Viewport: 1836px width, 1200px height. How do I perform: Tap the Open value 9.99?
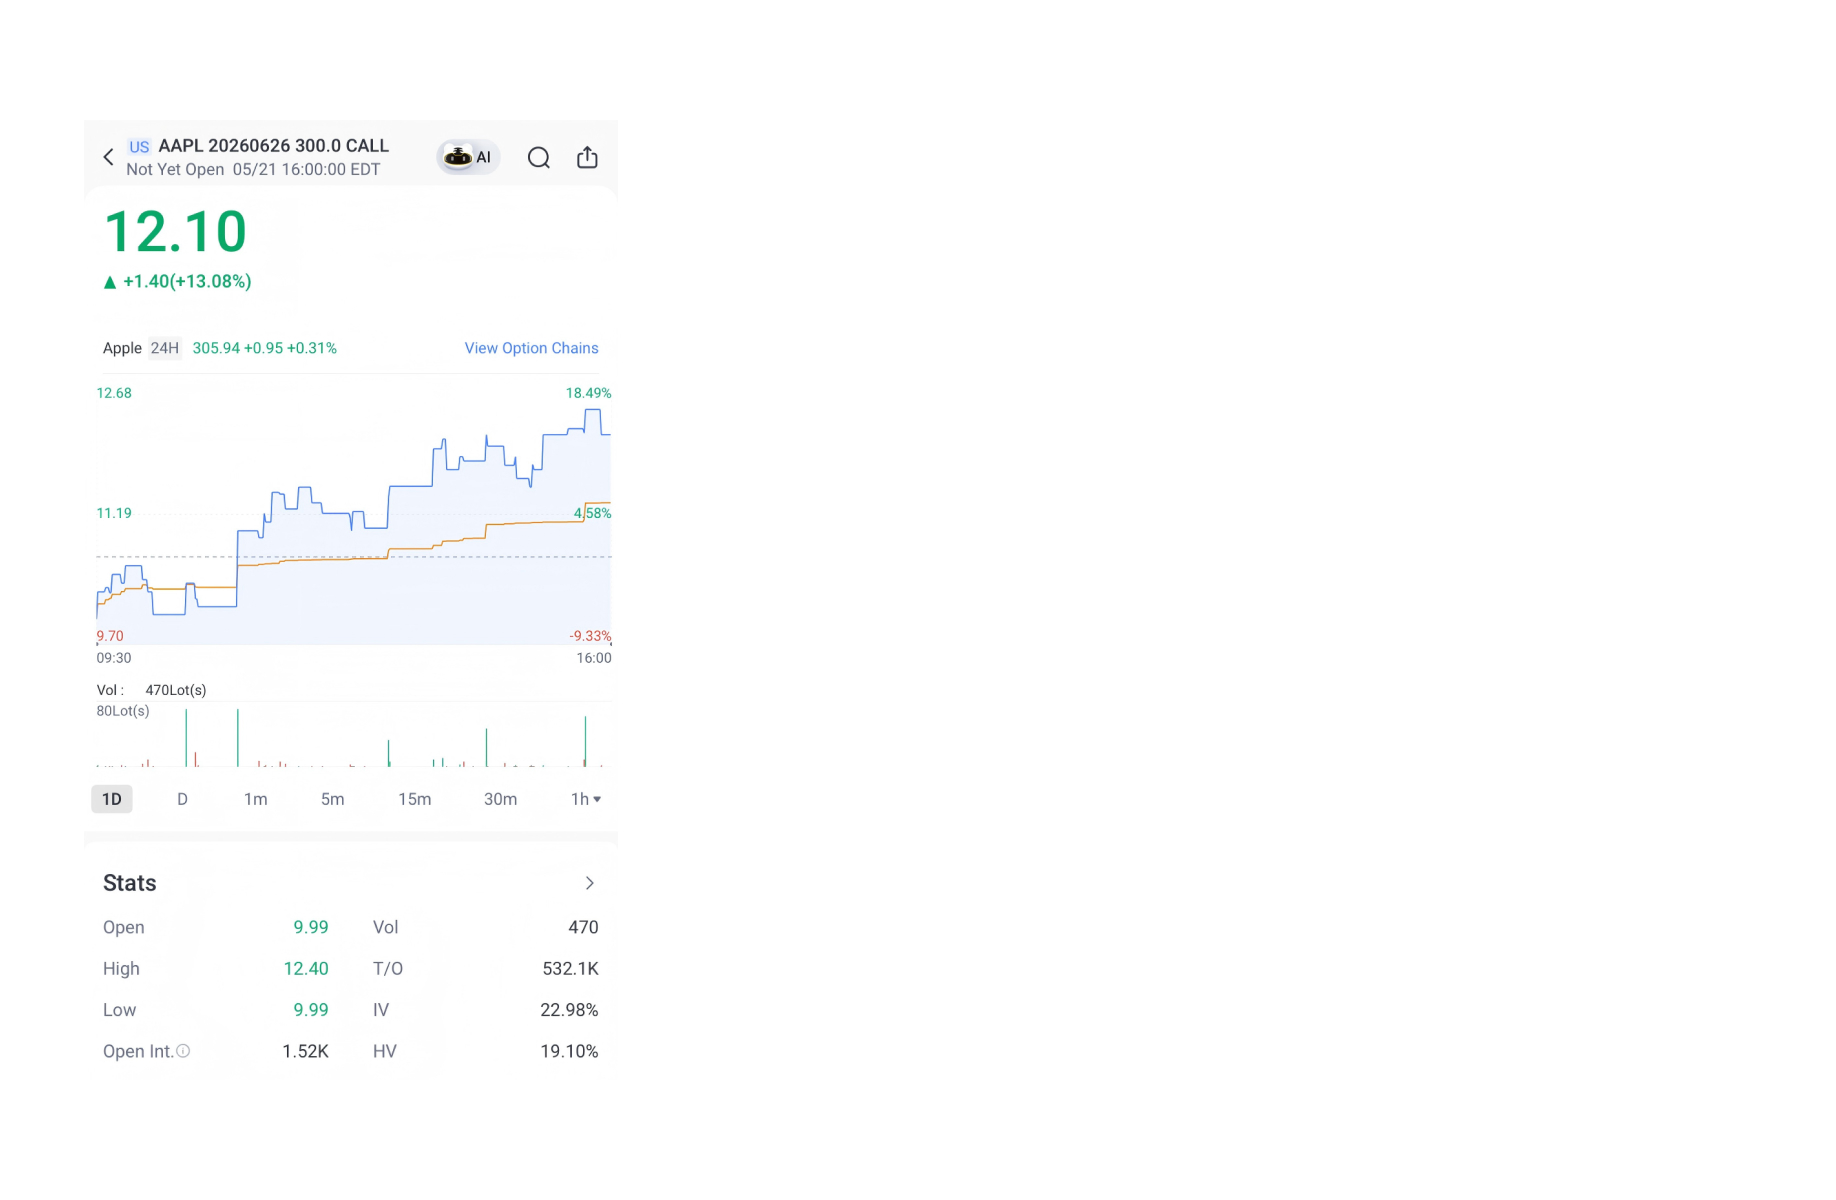(x=311, y=927)
